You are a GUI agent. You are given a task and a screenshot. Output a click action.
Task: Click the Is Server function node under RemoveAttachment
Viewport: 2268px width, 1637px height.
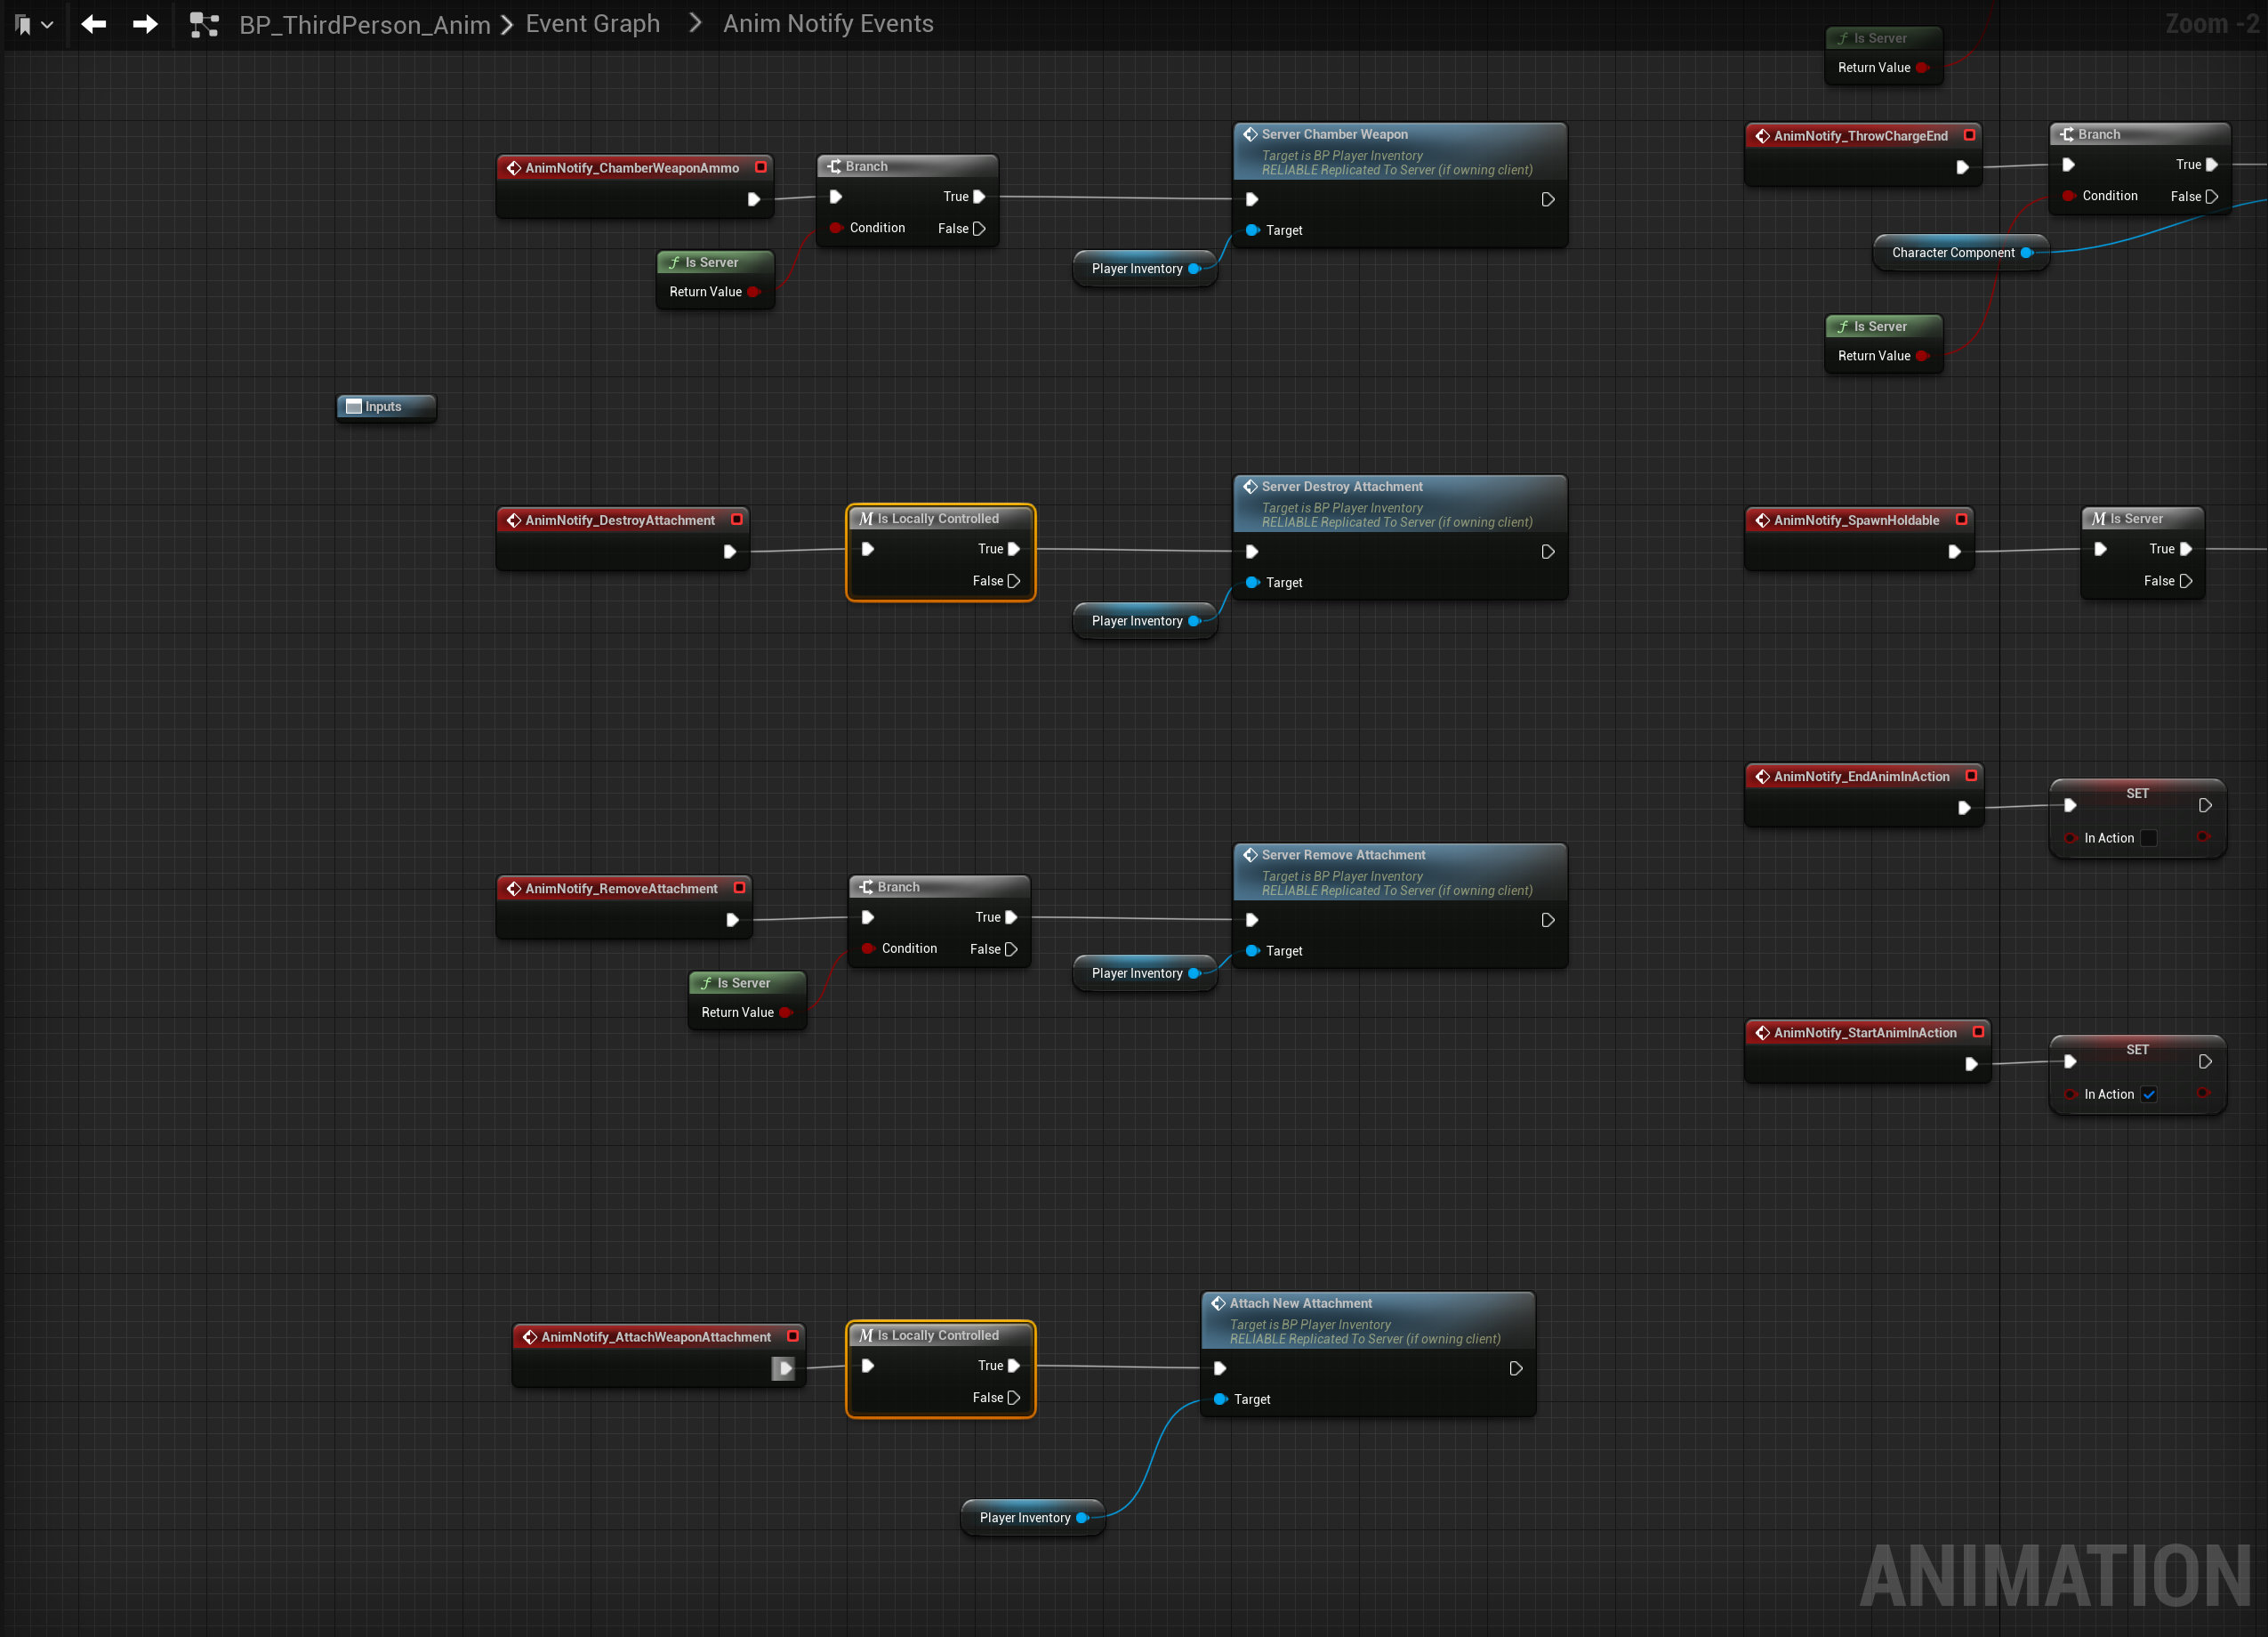pyautogui.click(x=743, y=983)
